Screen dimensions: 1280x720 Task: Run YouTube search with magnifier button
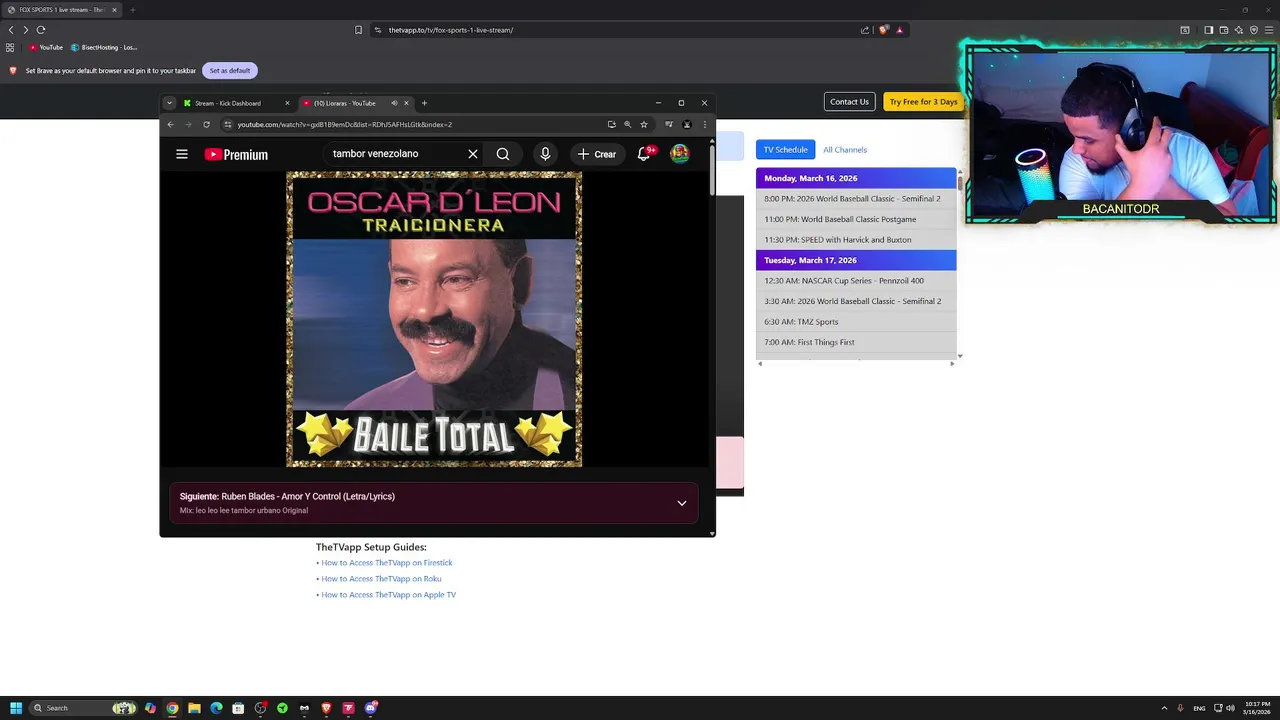tap(503, 154)
